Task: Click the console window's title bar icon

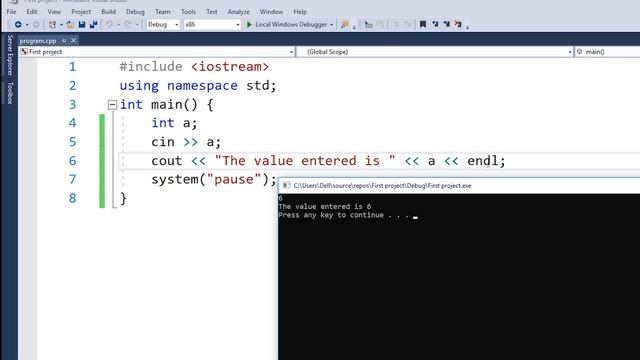Action: pos(286,185)
